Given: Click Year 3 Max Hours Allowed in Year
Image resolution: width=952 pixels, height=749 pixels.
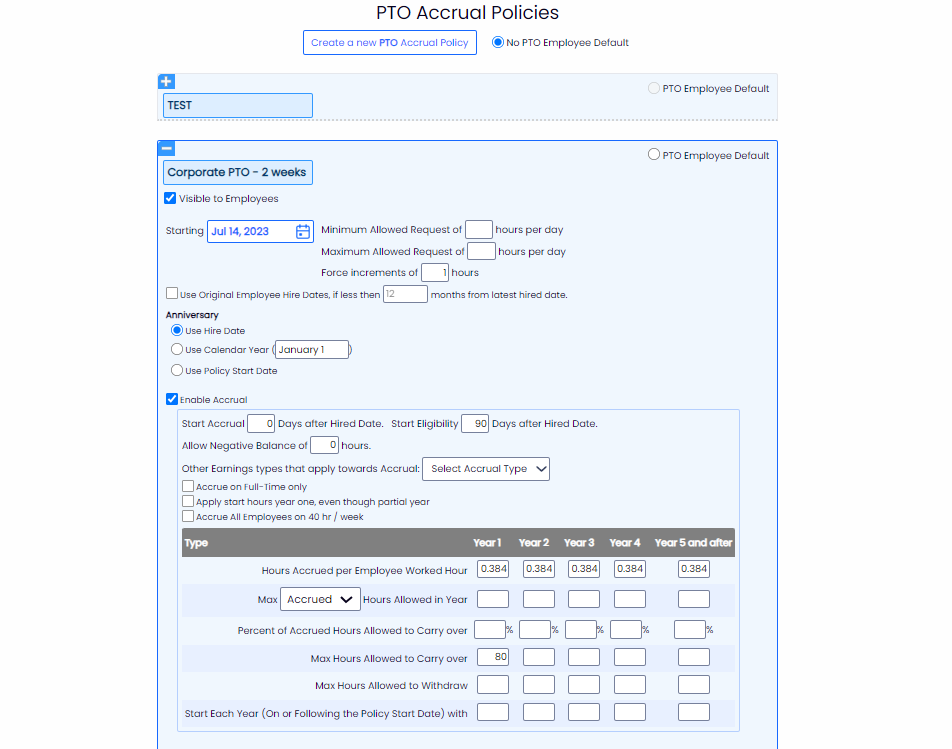Looking at the screenshot, I should (584, 599).
